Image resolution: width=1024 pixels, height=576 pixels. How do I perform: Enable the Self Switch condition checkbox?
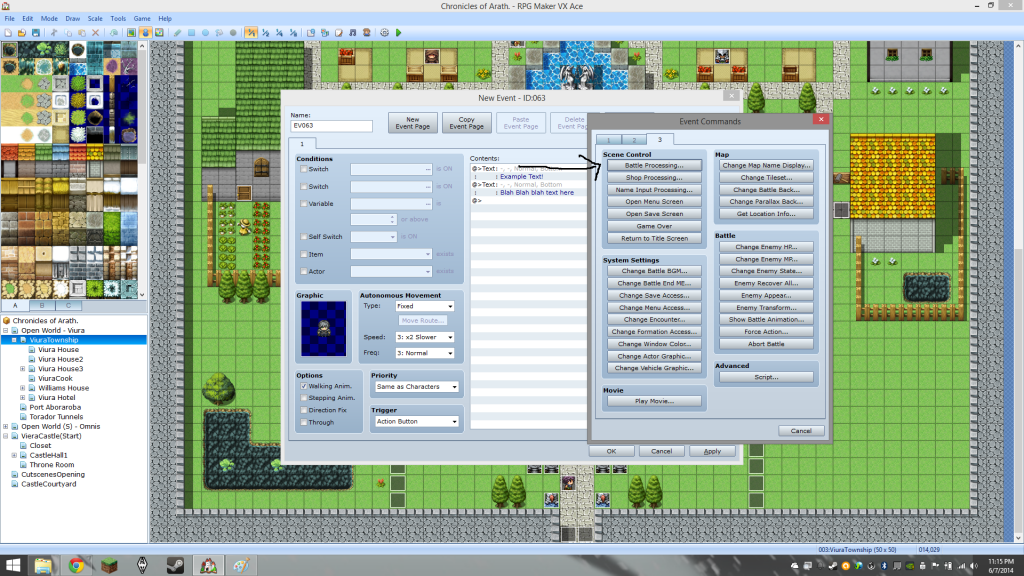click(x=304, y=237)
